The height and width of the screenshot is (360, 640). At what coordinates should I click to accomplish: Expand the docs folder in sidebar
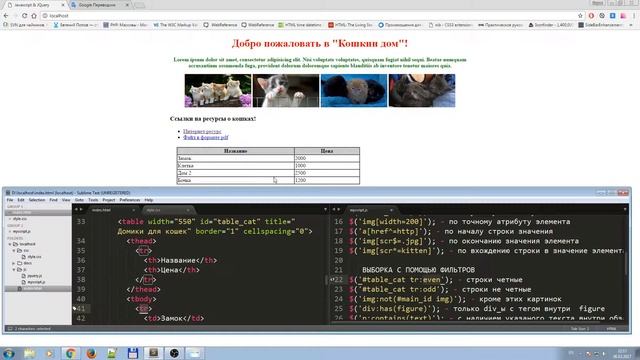tap(14, 263)
